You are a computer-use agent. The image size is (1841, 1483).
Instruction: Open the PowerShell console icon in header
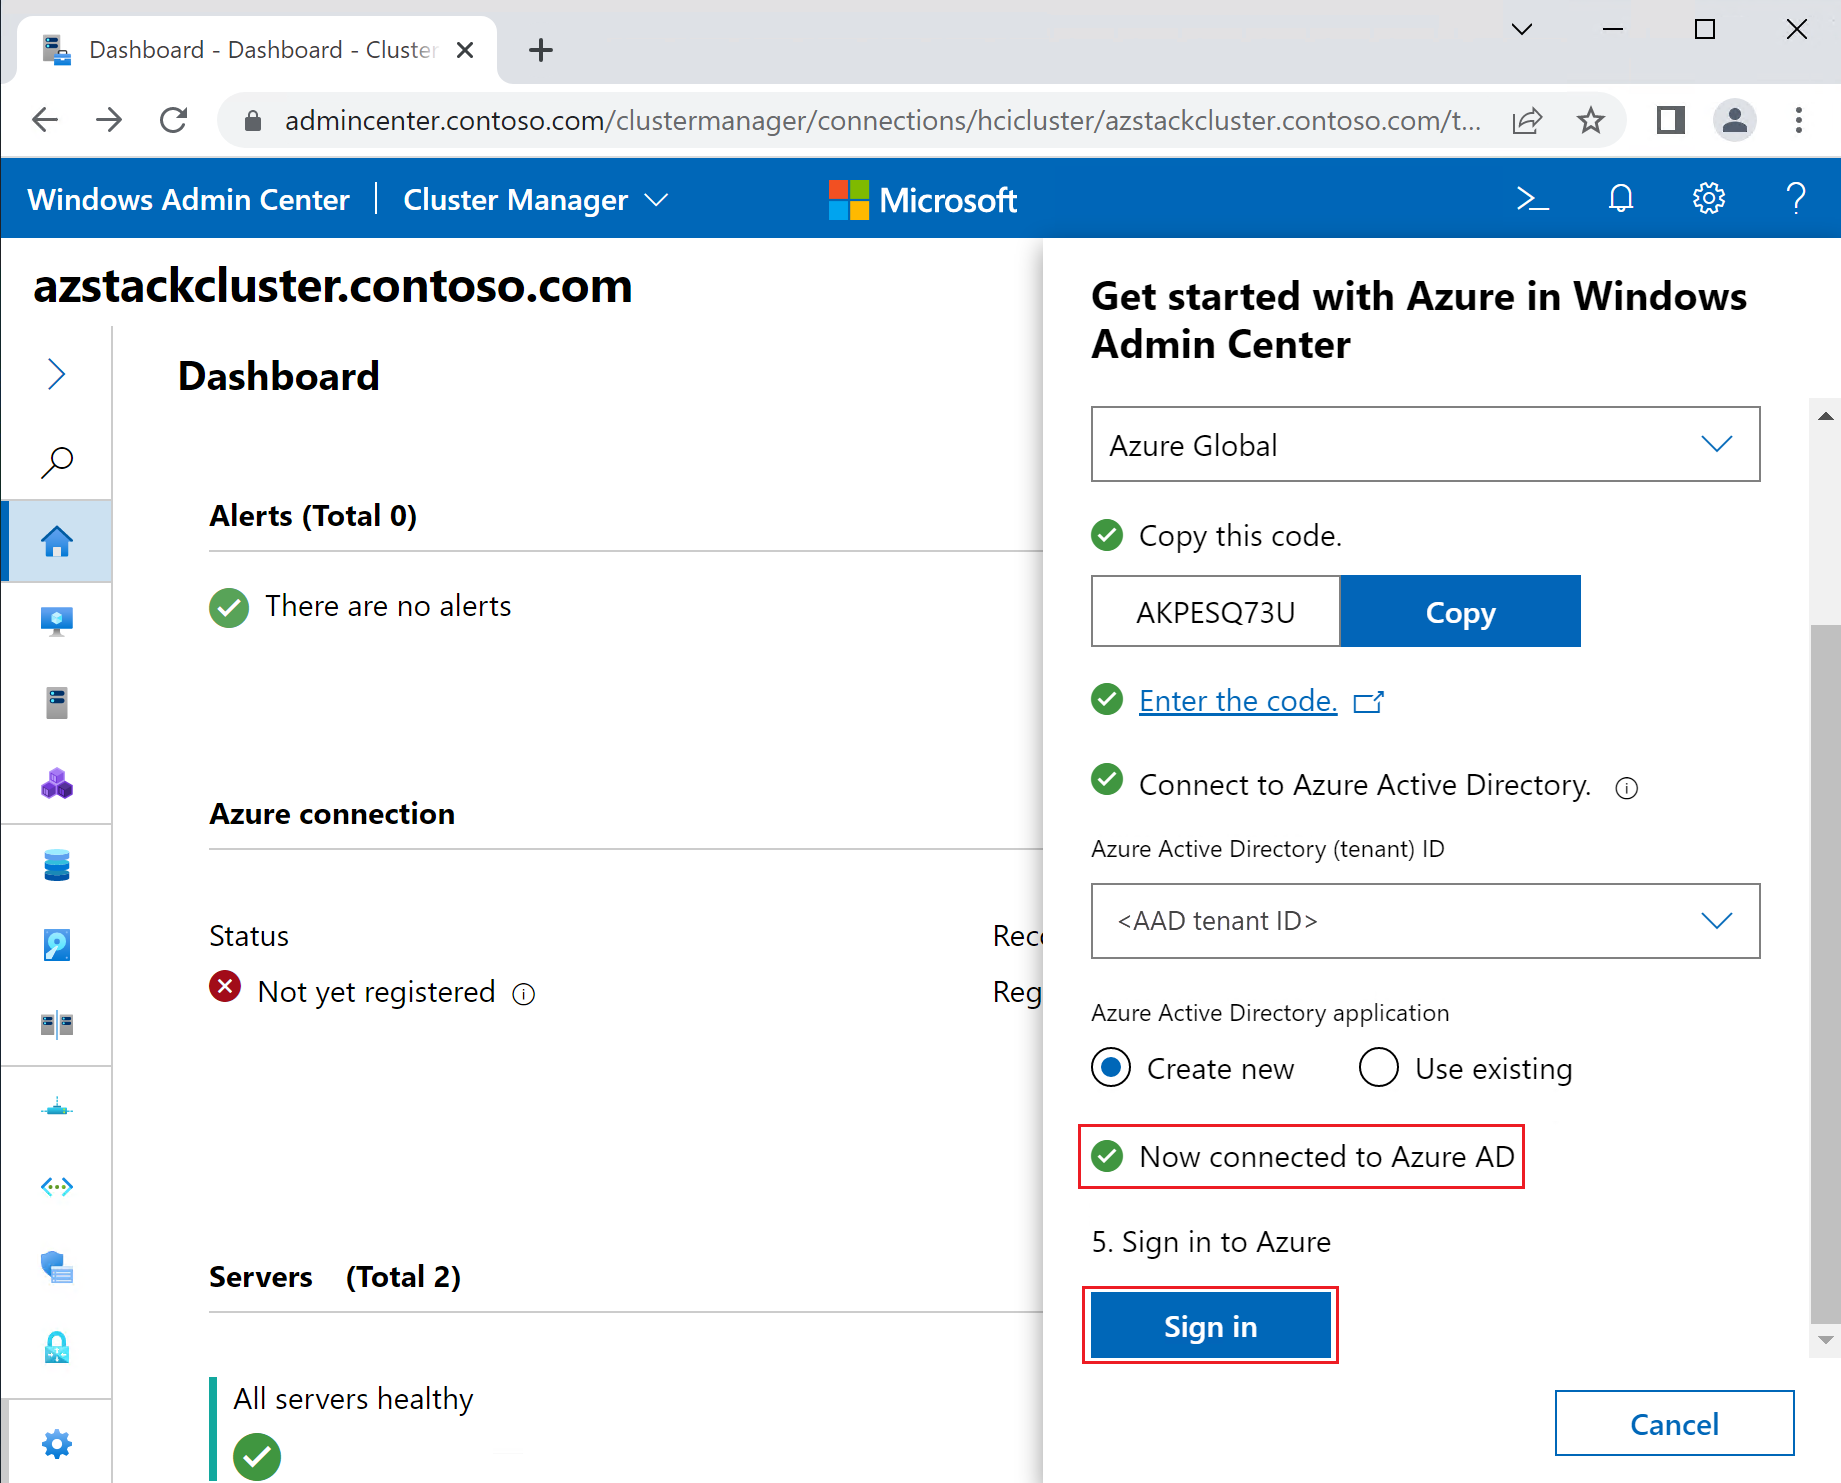point(1532,199)
